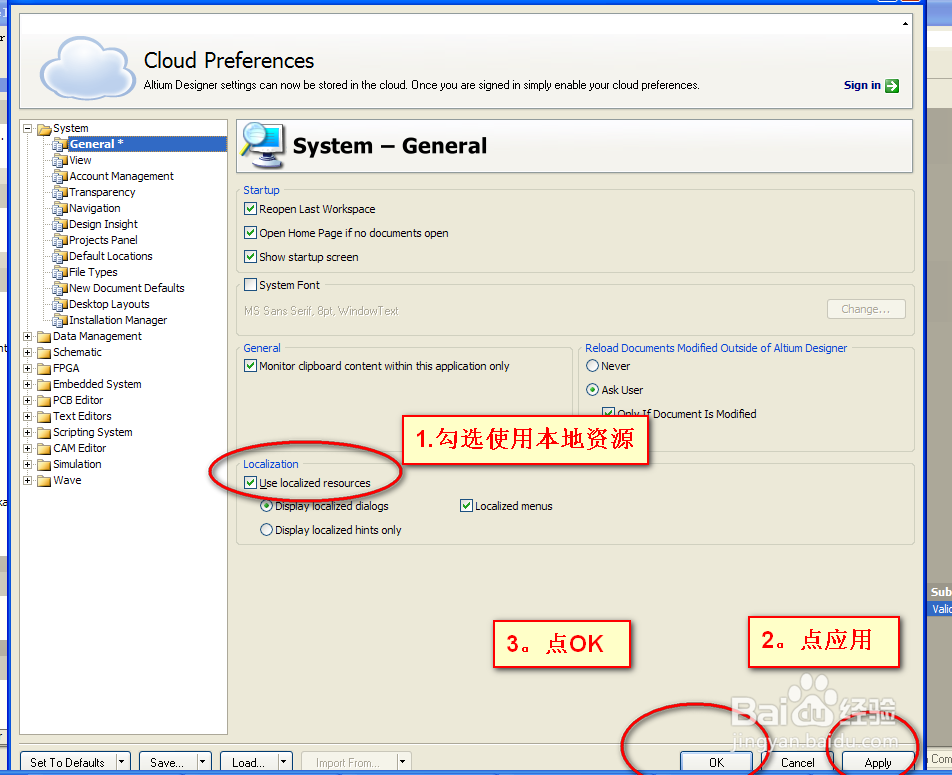Toggle Localized menus checkbox
952x775 pixels.
(466, 505)
